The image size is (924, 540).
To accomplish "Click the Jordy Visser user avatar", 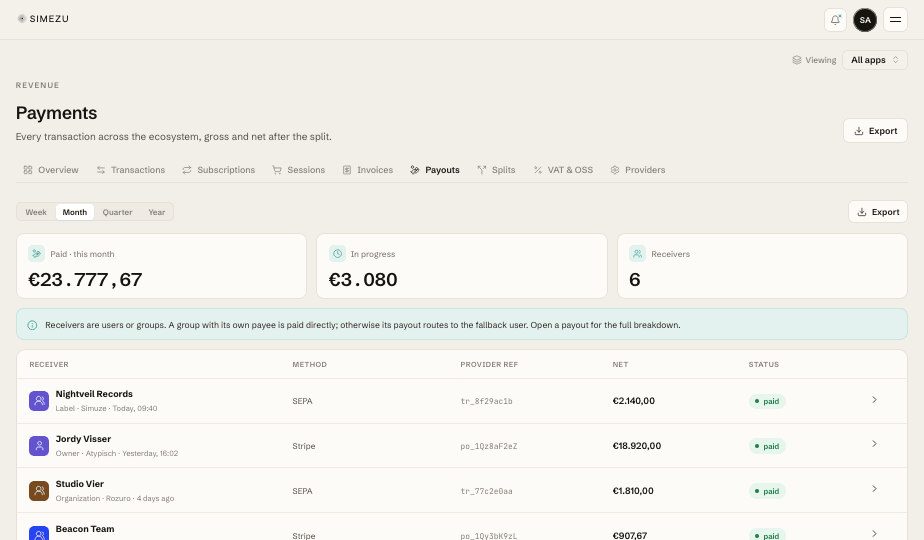I will [x=39, y=446].
